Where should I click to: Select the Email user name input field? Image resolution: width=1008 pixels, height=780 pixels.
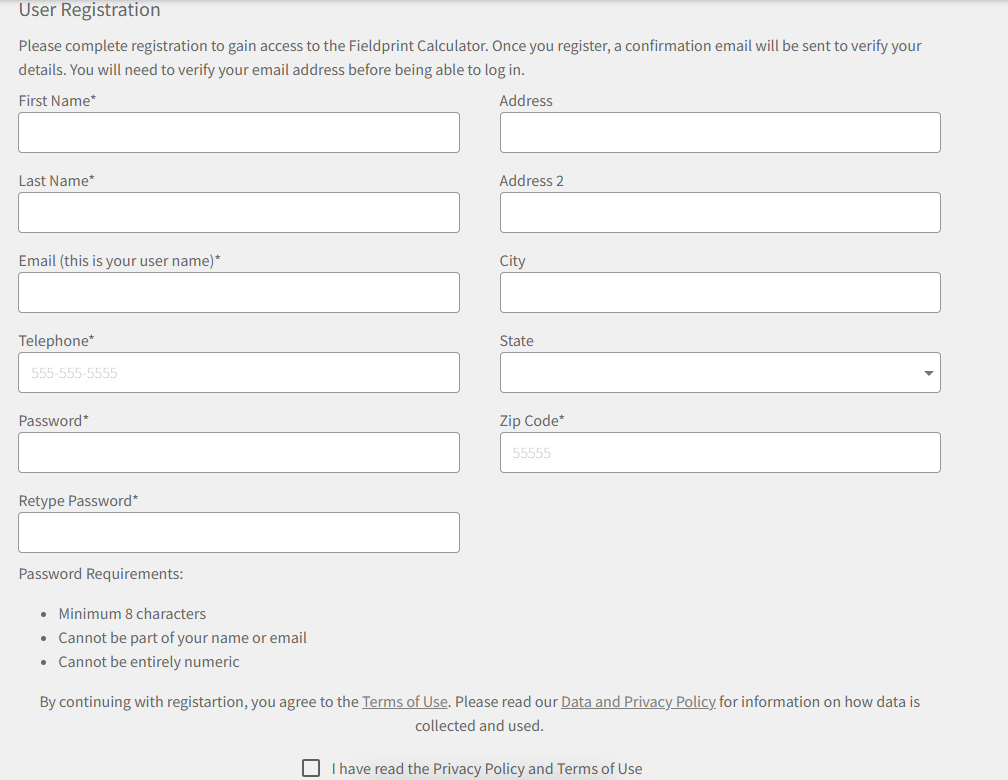click(239, 293)
